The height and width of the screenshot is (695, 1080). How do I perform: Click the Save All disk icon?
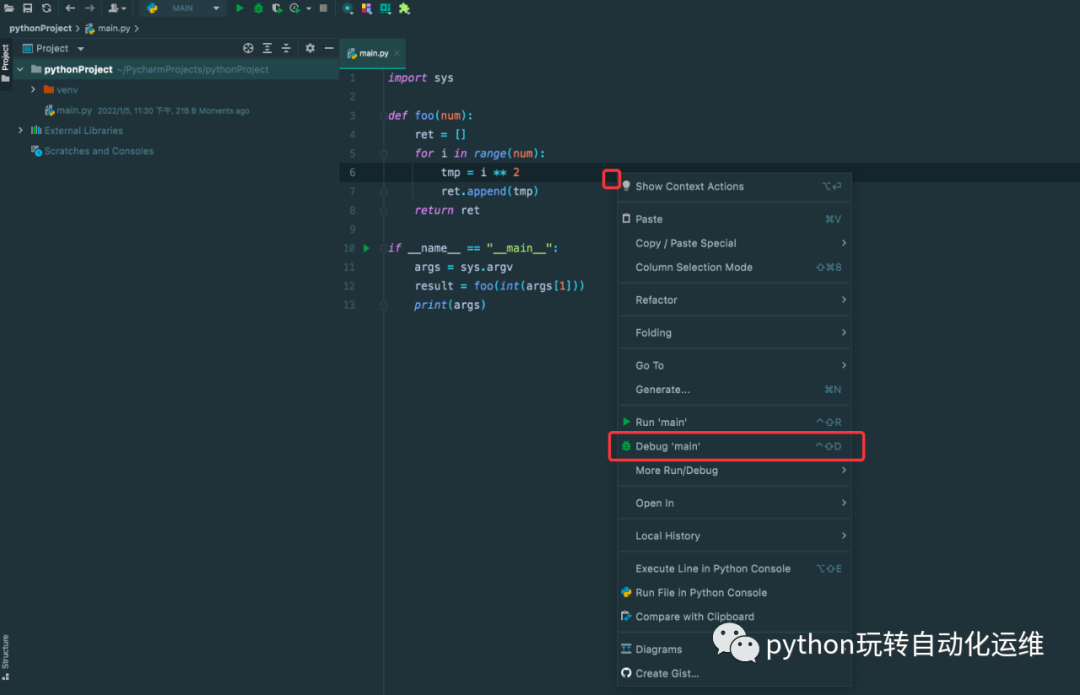tap(28, 8)
